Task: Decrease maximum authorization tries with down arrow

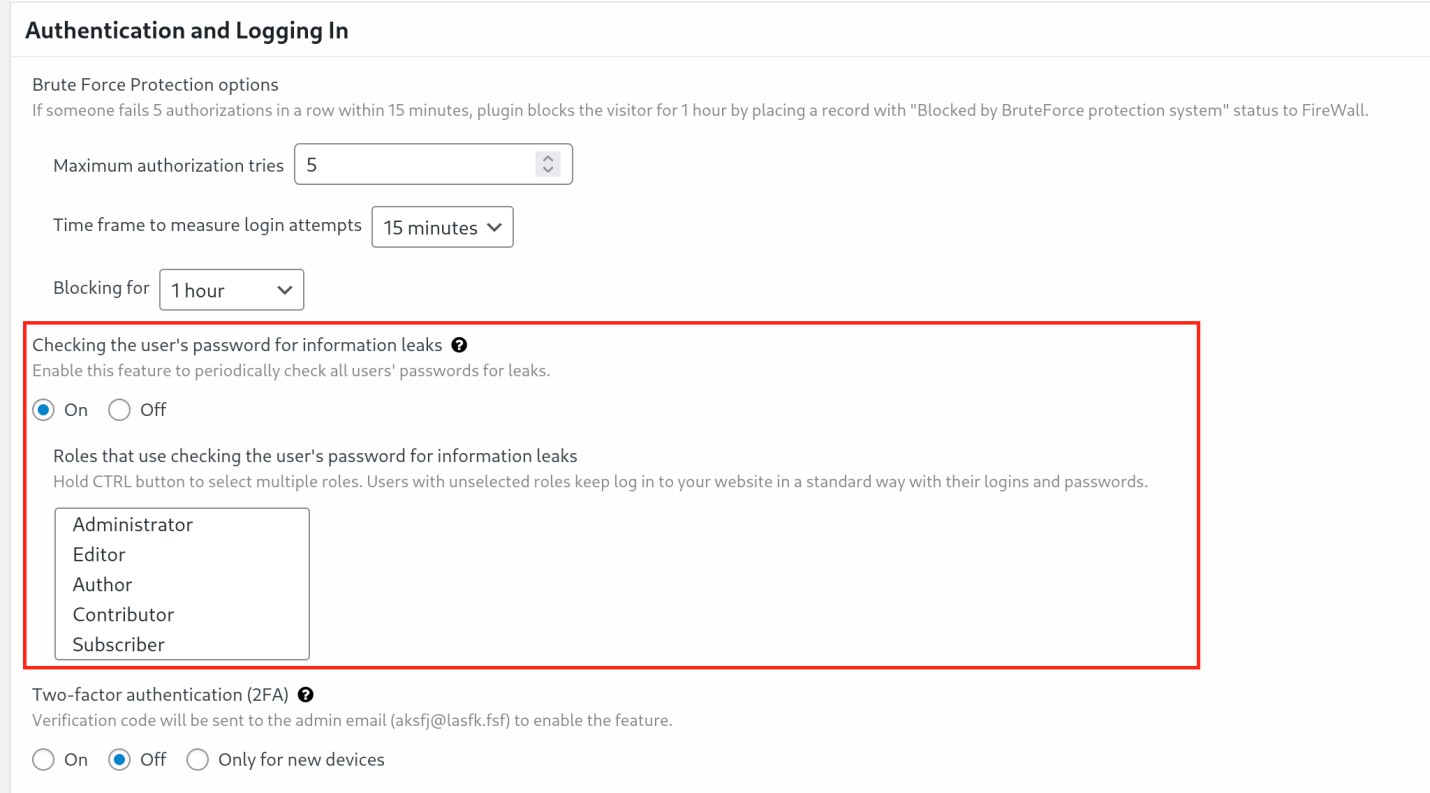Action: tap(547, 171)
